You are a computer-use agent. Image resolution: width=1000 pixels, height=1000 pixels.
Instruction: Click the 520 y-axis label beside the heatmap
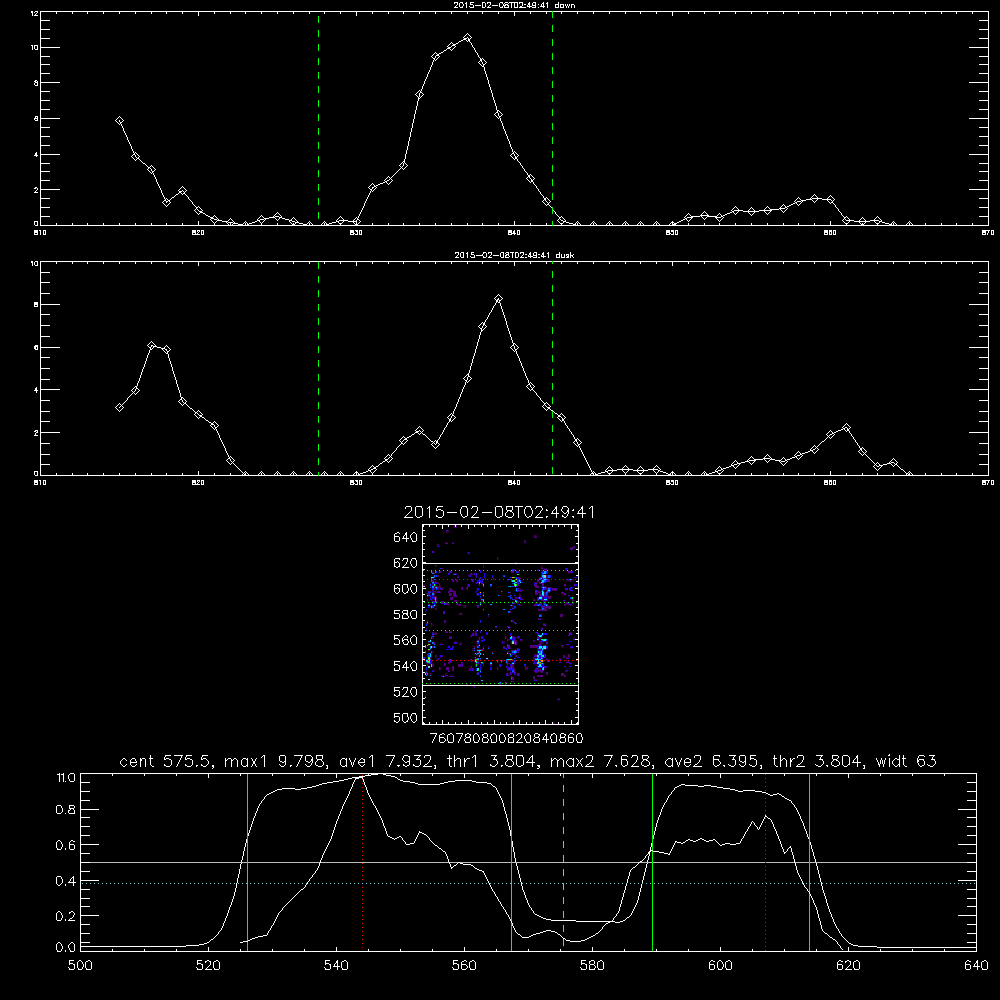406,691
